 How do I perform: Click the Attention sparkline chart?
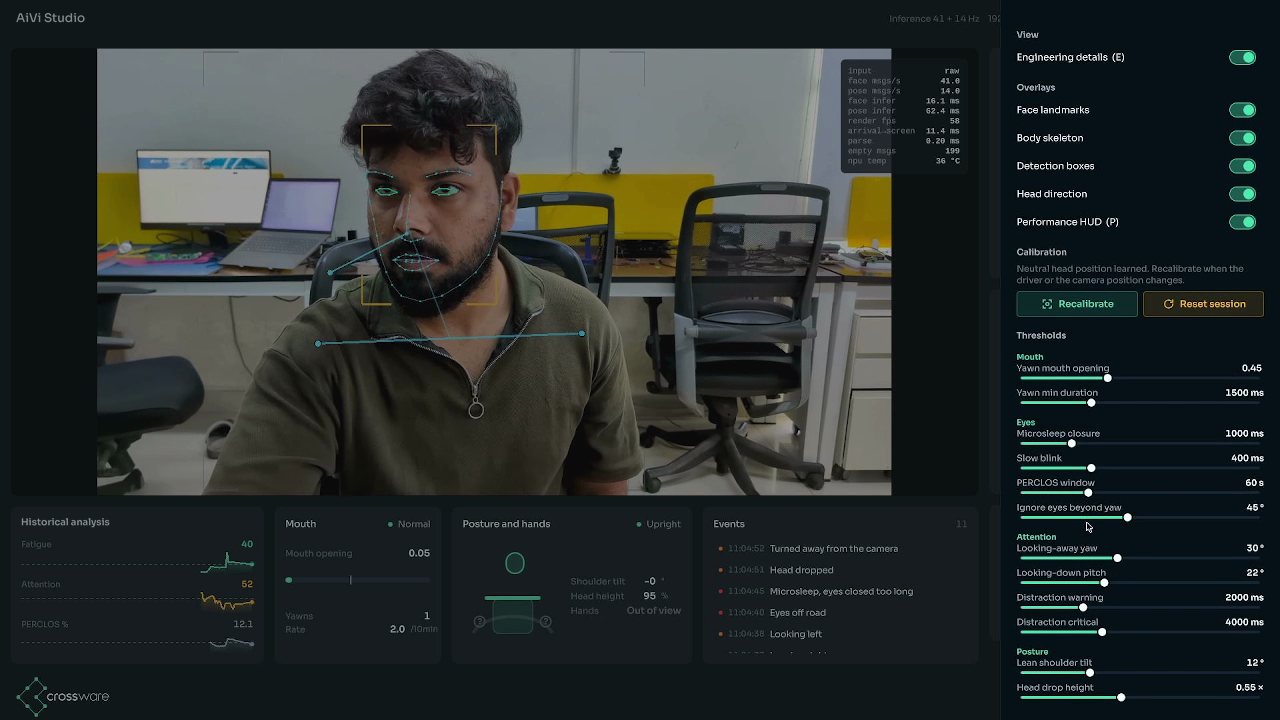point(227,601)
